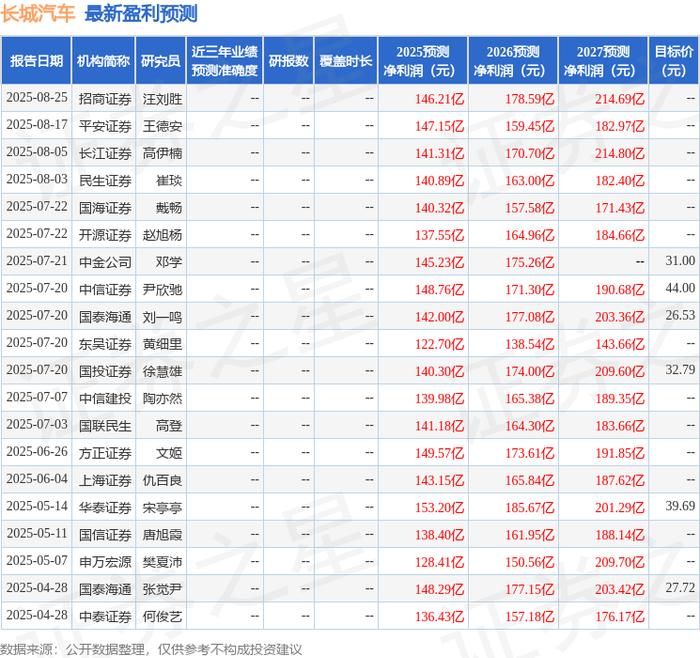Click analyst name 陶亦然
The height and width of the screenshot is (658, 700).
(162, 399)
